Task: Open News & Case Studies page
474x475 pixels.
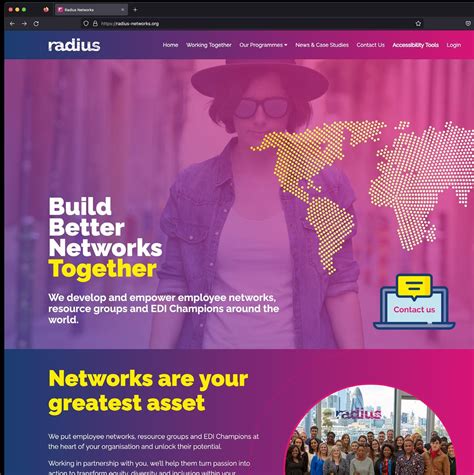Action: tap(322, 45)
